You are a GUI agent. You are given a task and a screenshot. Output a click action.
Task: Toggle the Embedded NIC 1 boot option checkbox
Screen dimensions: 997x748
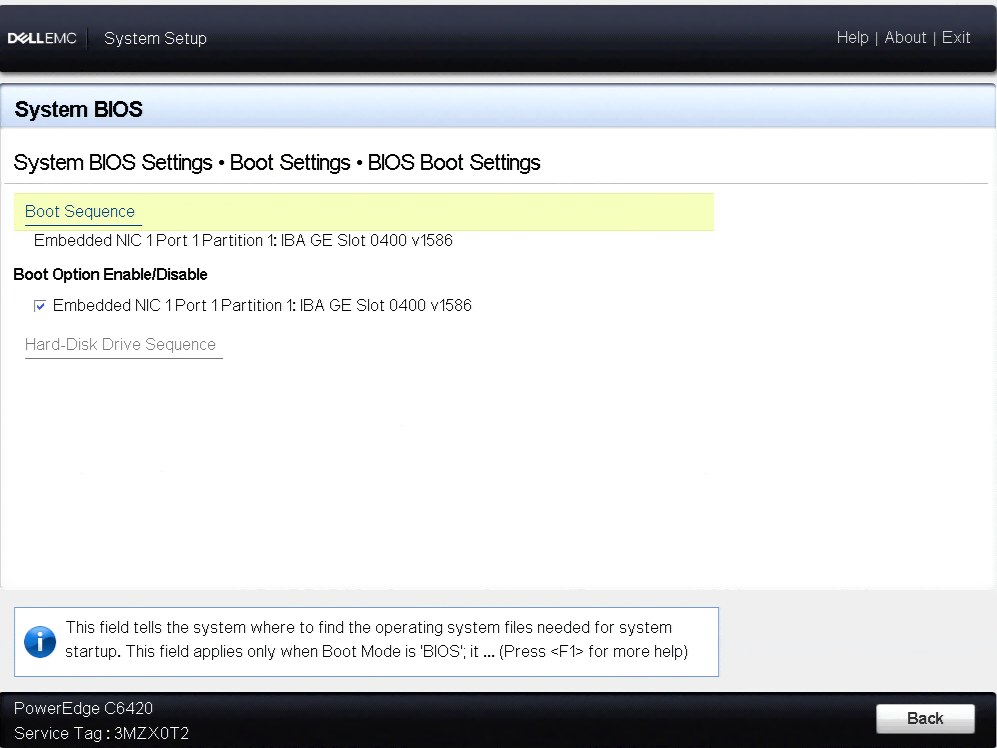point(39,306)
